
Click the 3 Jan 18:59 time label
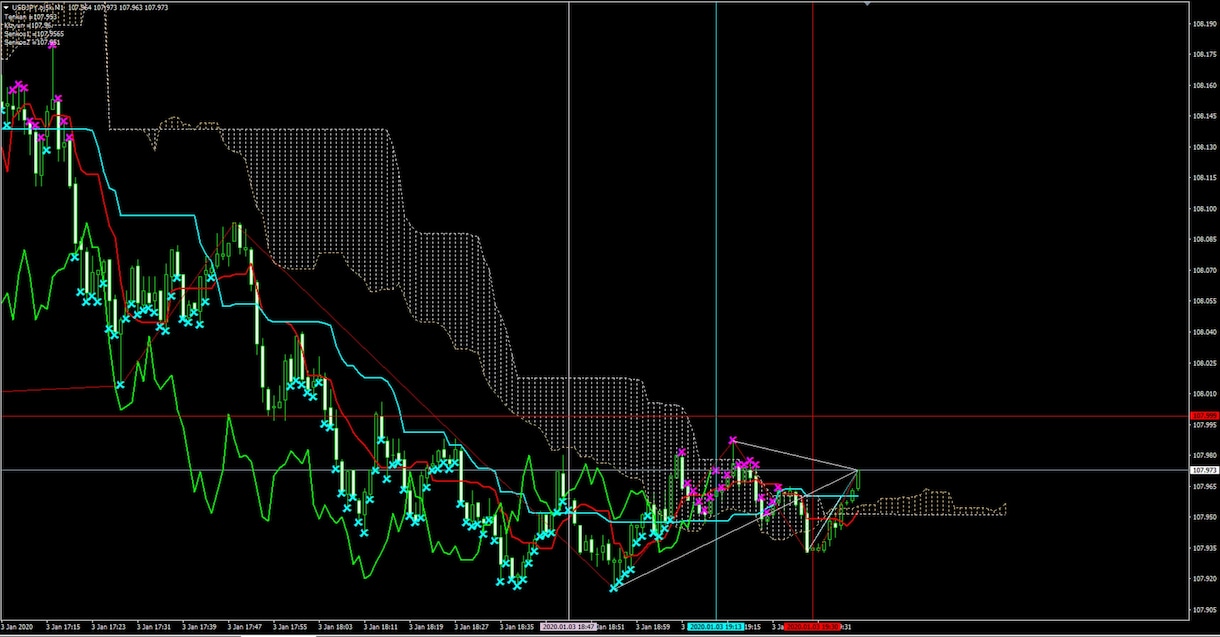pos(651,627)
